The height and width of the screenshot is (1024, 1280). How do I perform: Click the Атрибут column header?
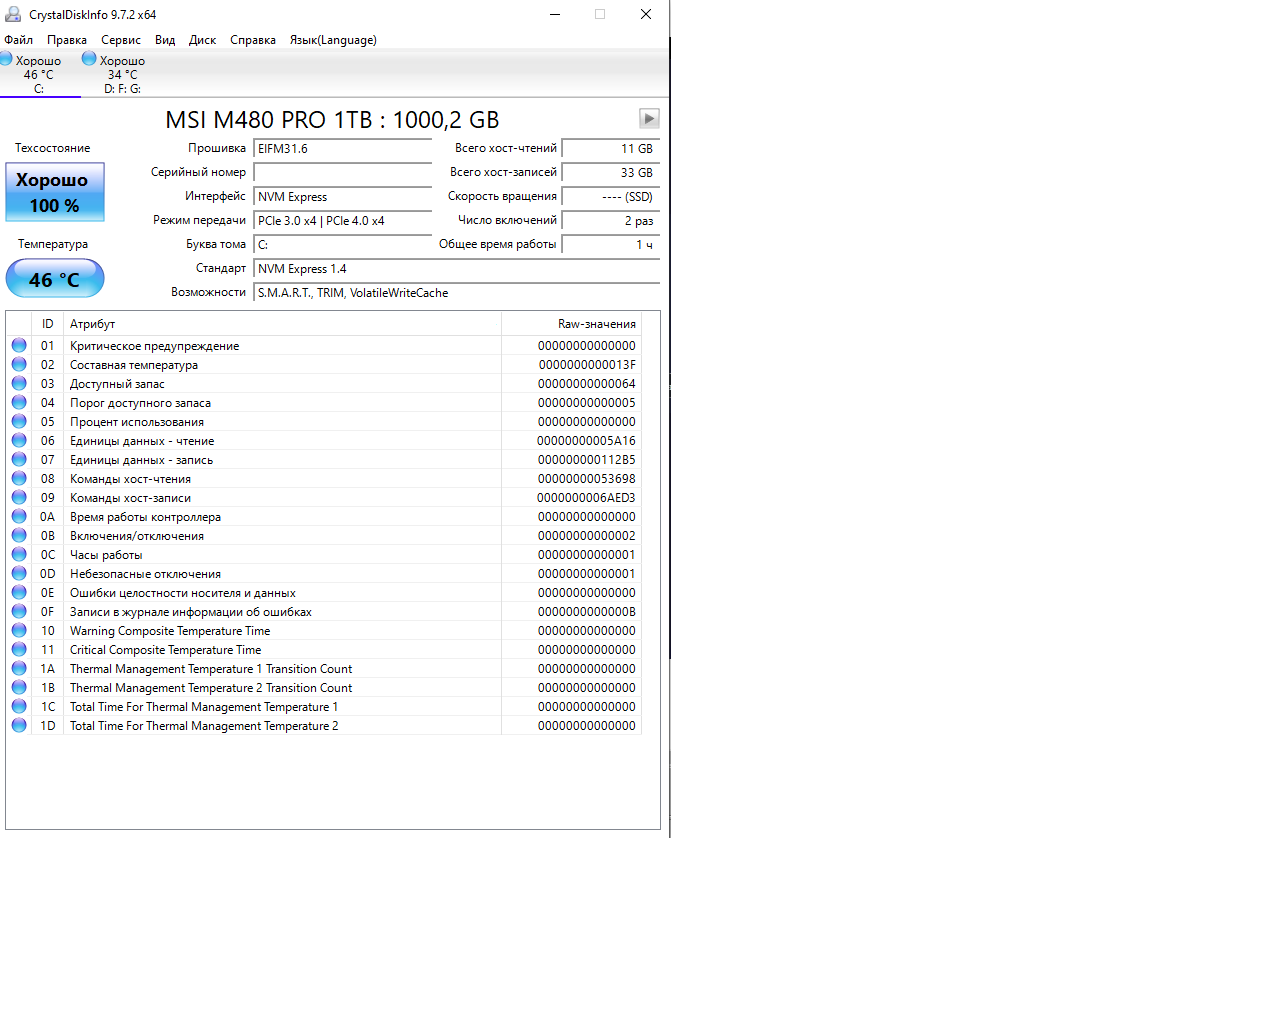283,324
